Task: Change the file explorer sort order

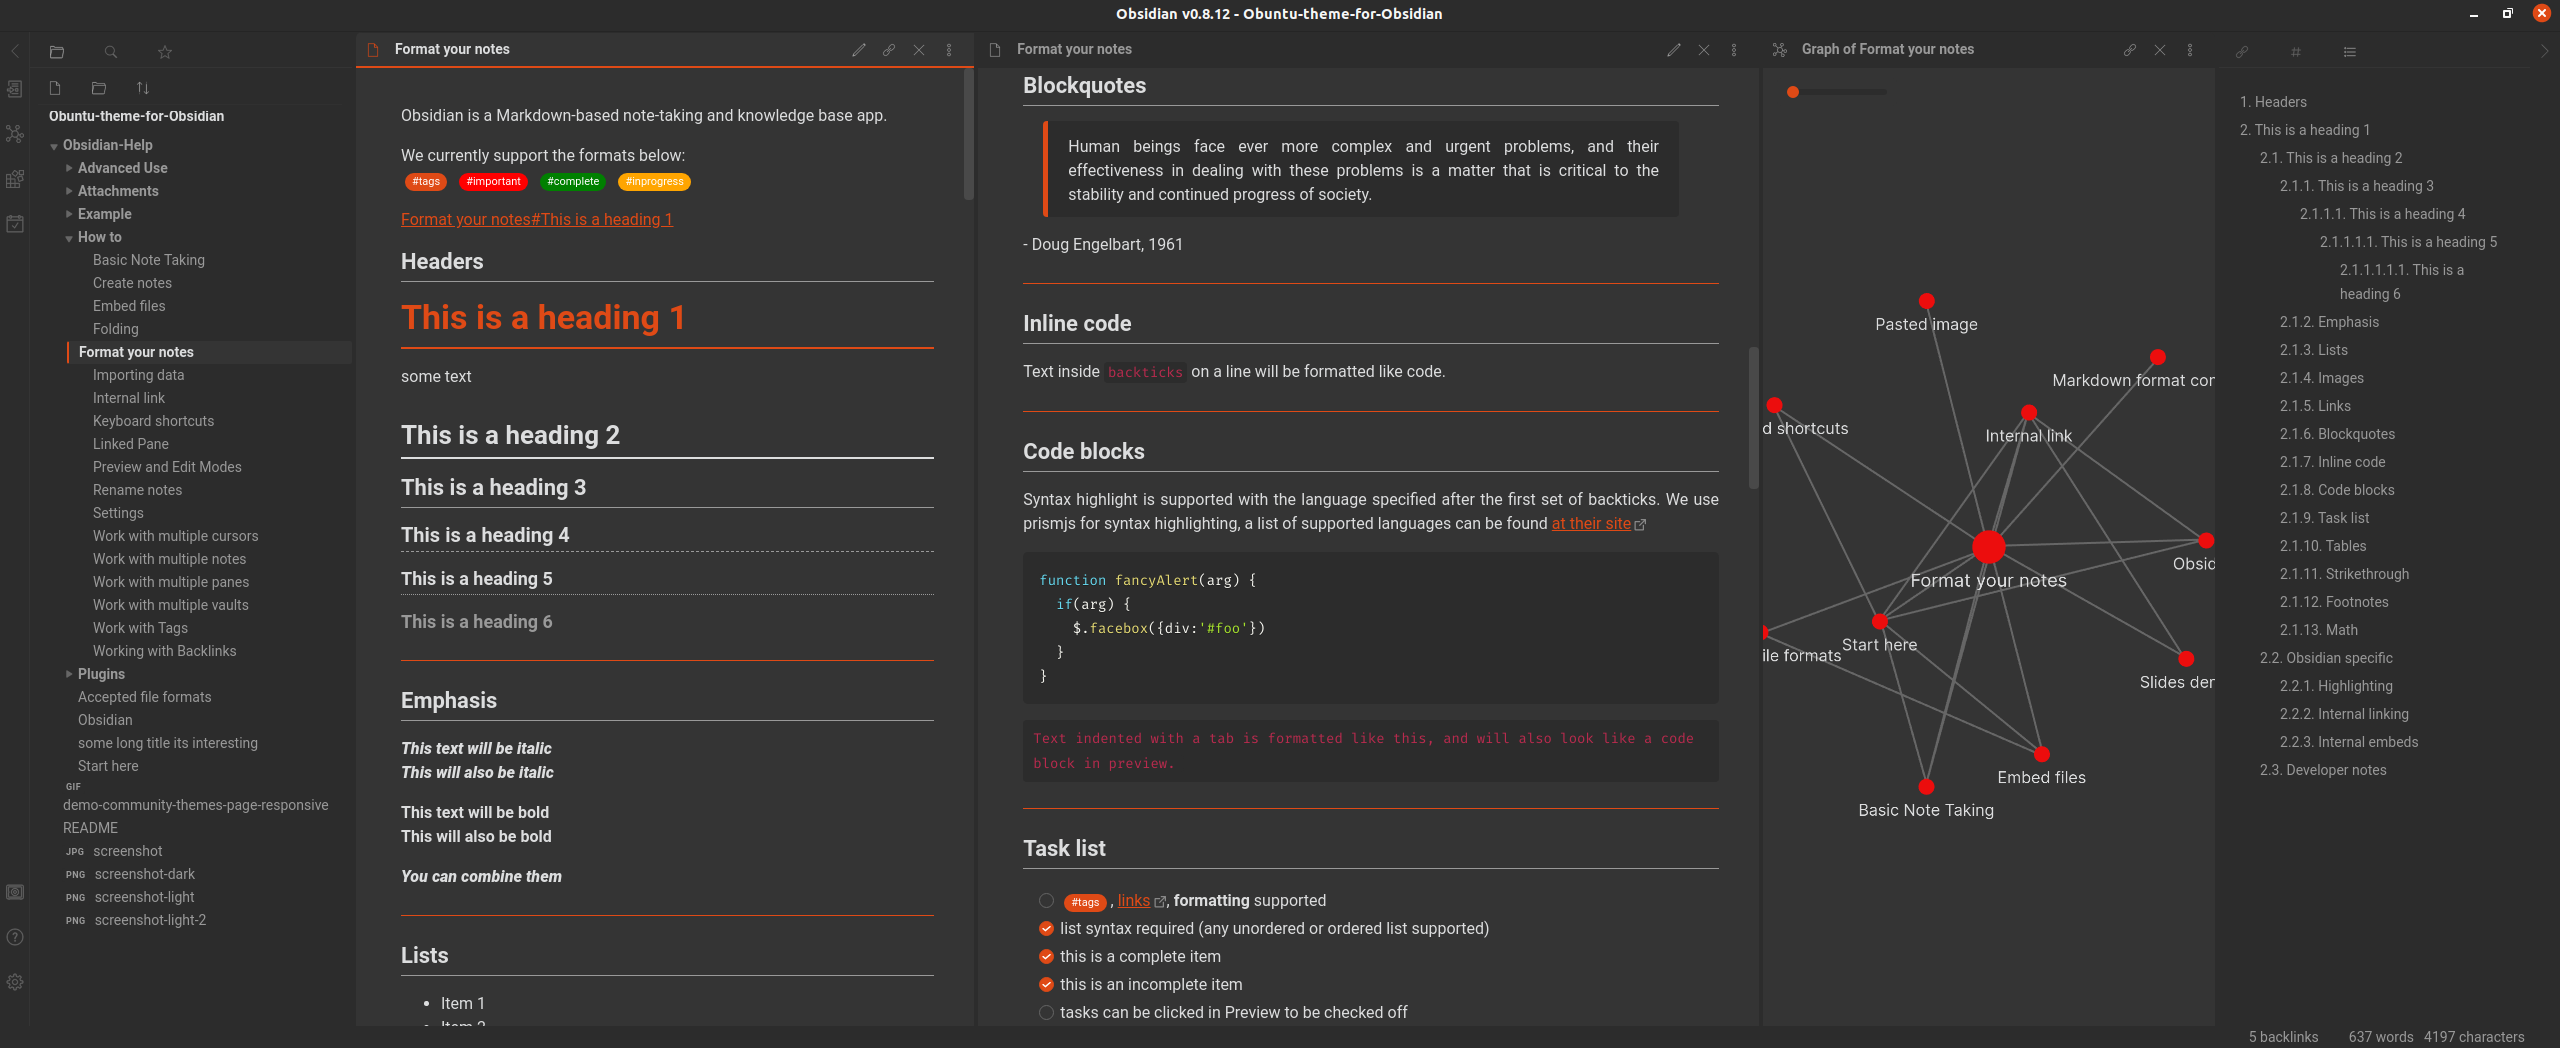Action: (x=143, y=88)
